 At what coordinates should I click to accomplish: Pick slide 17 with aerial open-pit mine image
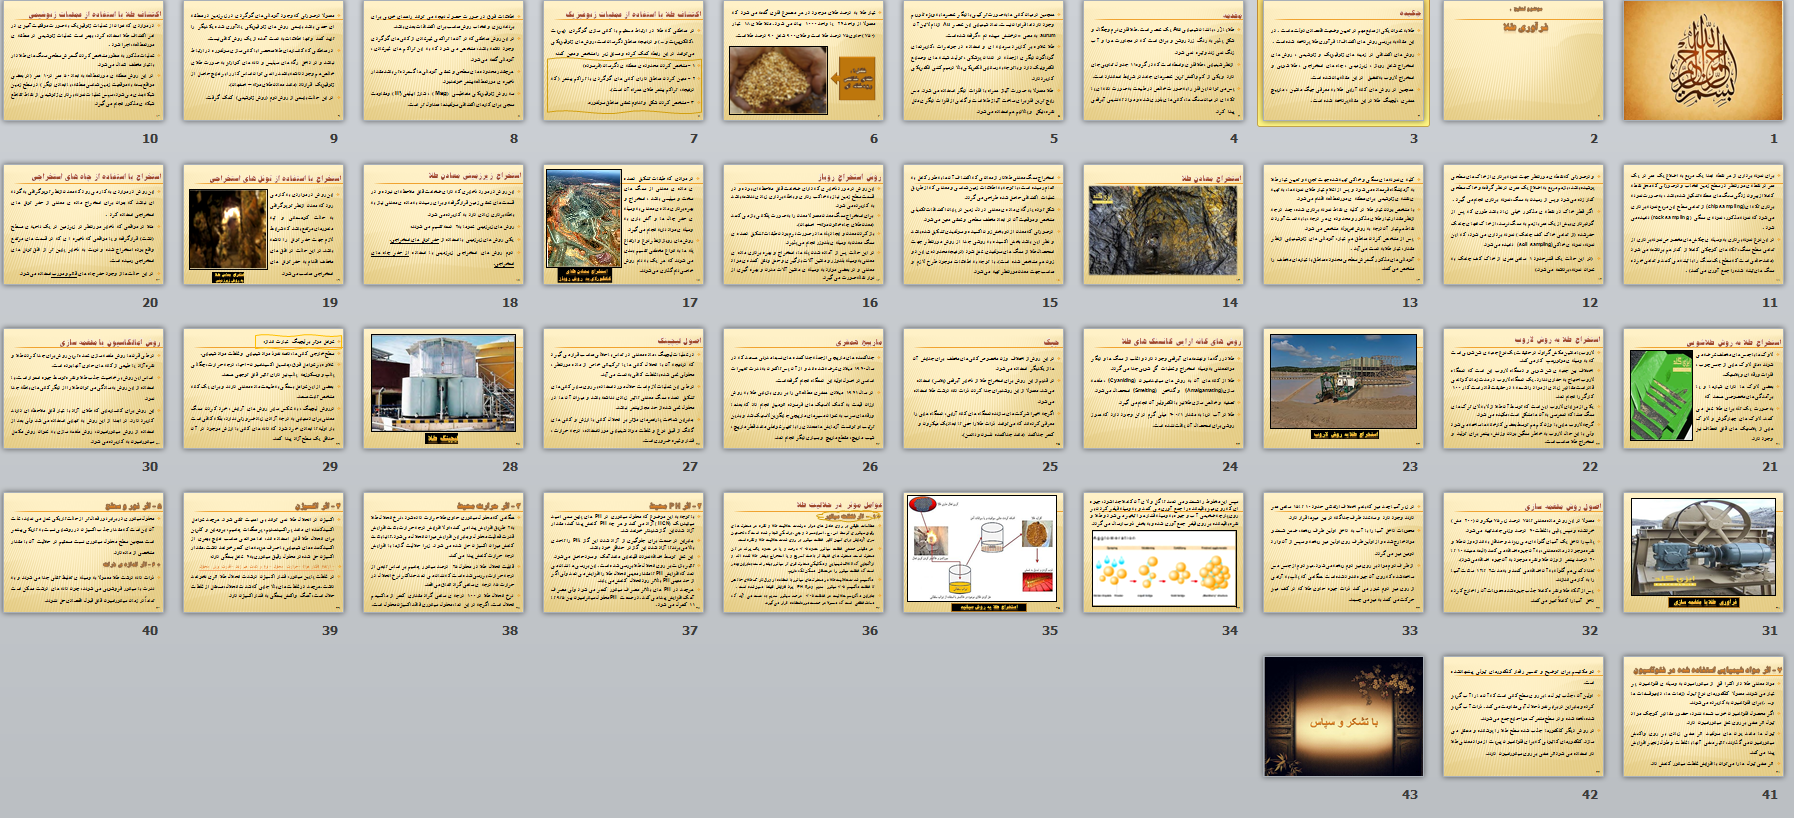coord(623,225)
